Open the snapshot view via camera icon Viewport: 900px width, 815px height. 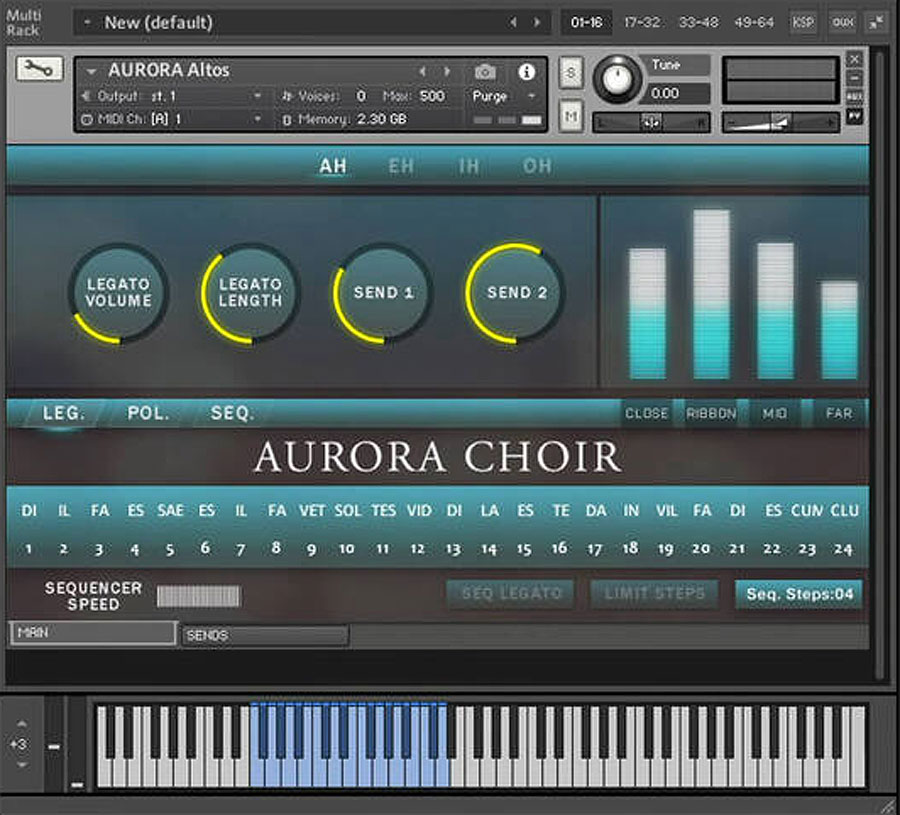(485, 72)
